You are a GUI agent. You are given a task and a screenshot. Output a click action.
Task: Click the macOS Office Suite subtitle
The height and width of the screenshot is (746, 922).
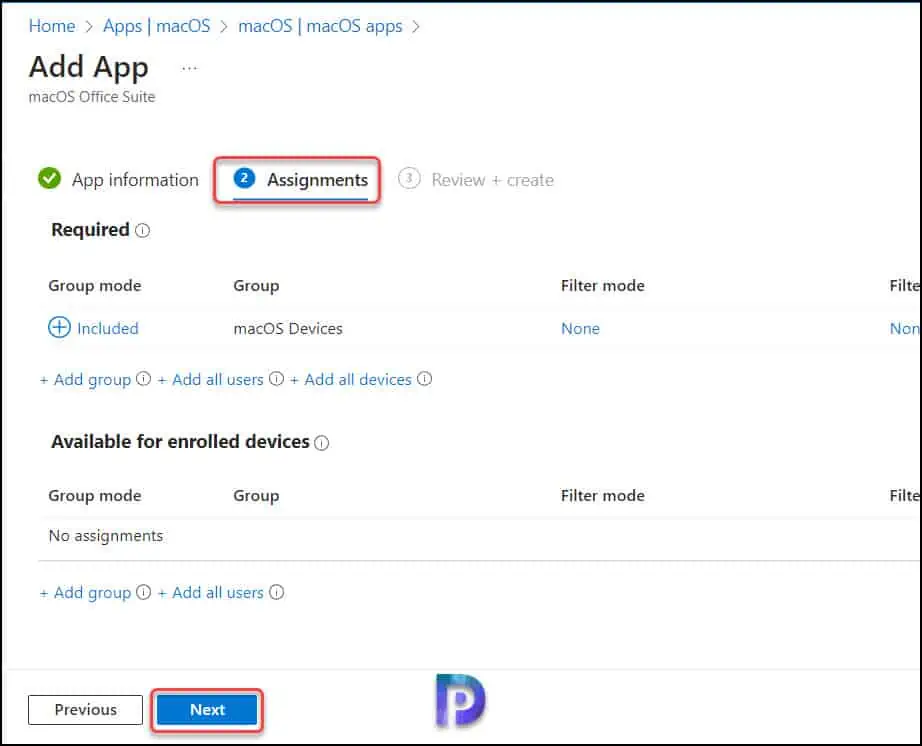pyautogui.click(x=92, y=97)
